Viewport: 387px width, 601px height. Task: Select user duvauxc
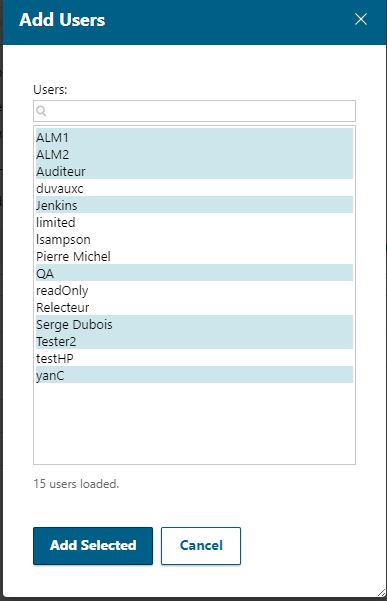point(194,188)
